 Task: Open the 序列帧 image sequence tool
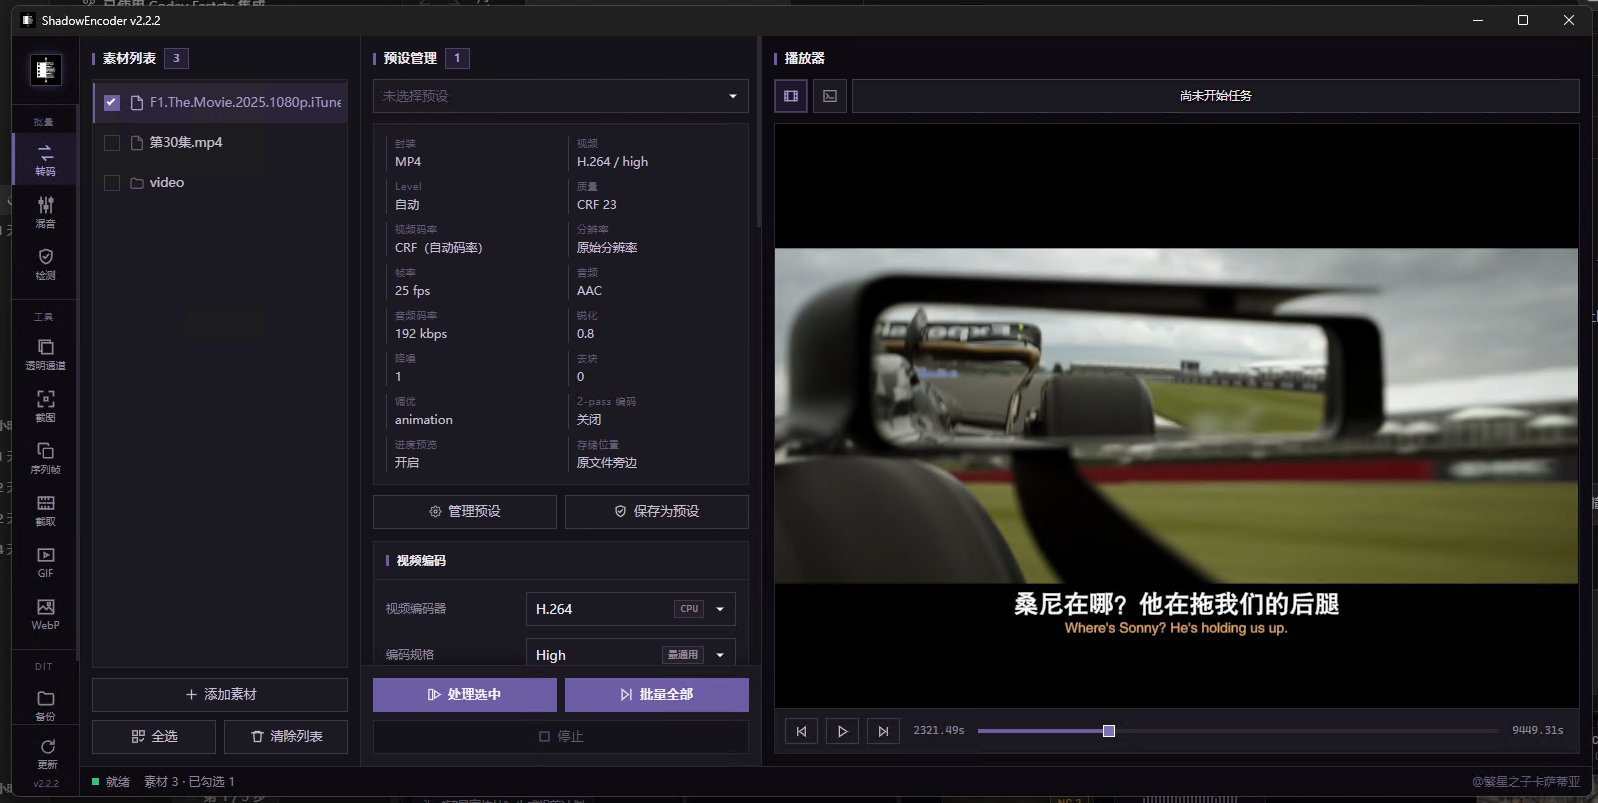click(x=45, y=458)
